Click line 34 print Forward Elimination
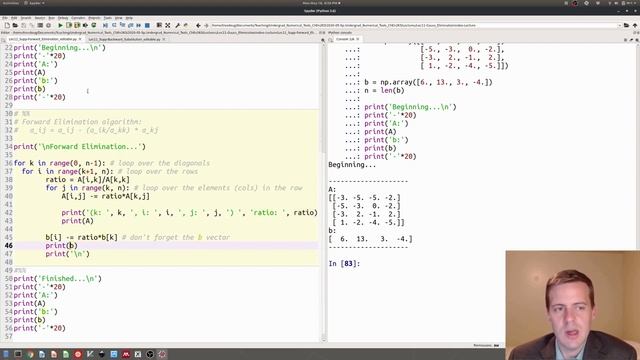This screenshot has width=640, height=360. [80, 147]
